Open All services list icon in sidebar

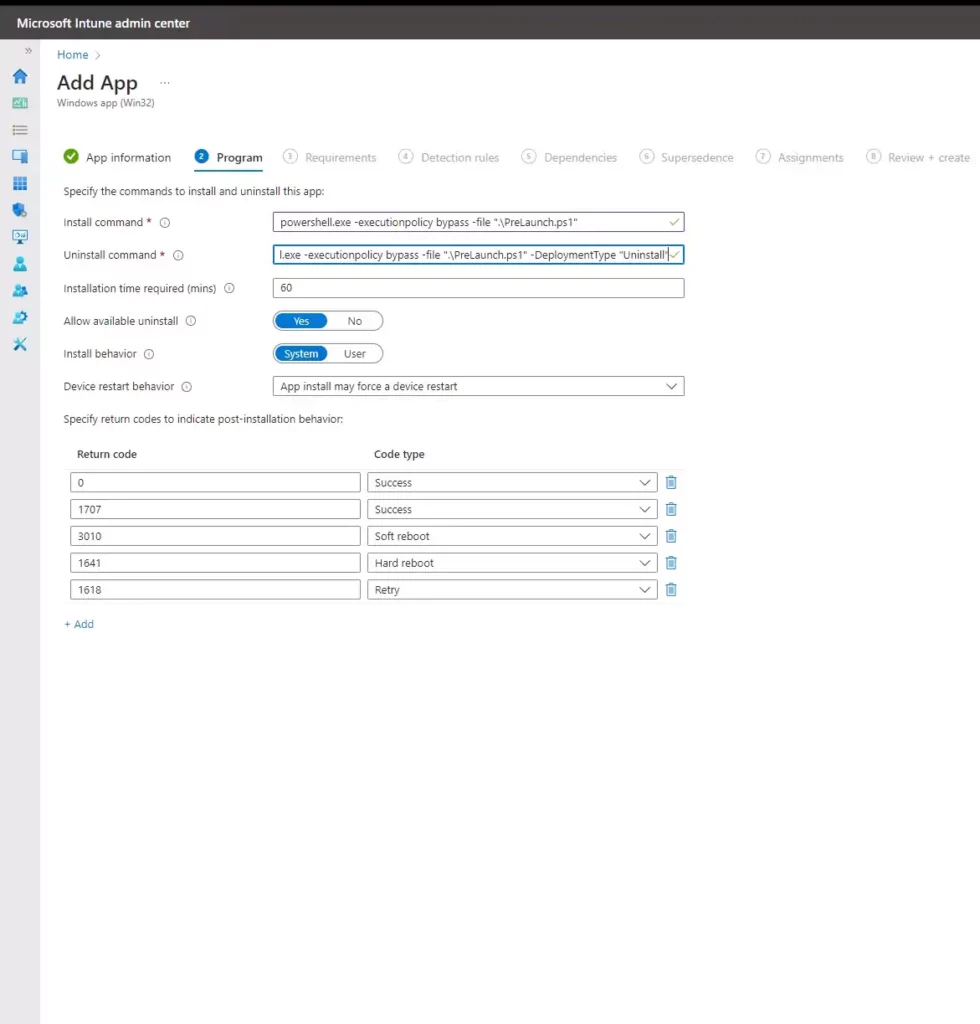coord(20,130)
